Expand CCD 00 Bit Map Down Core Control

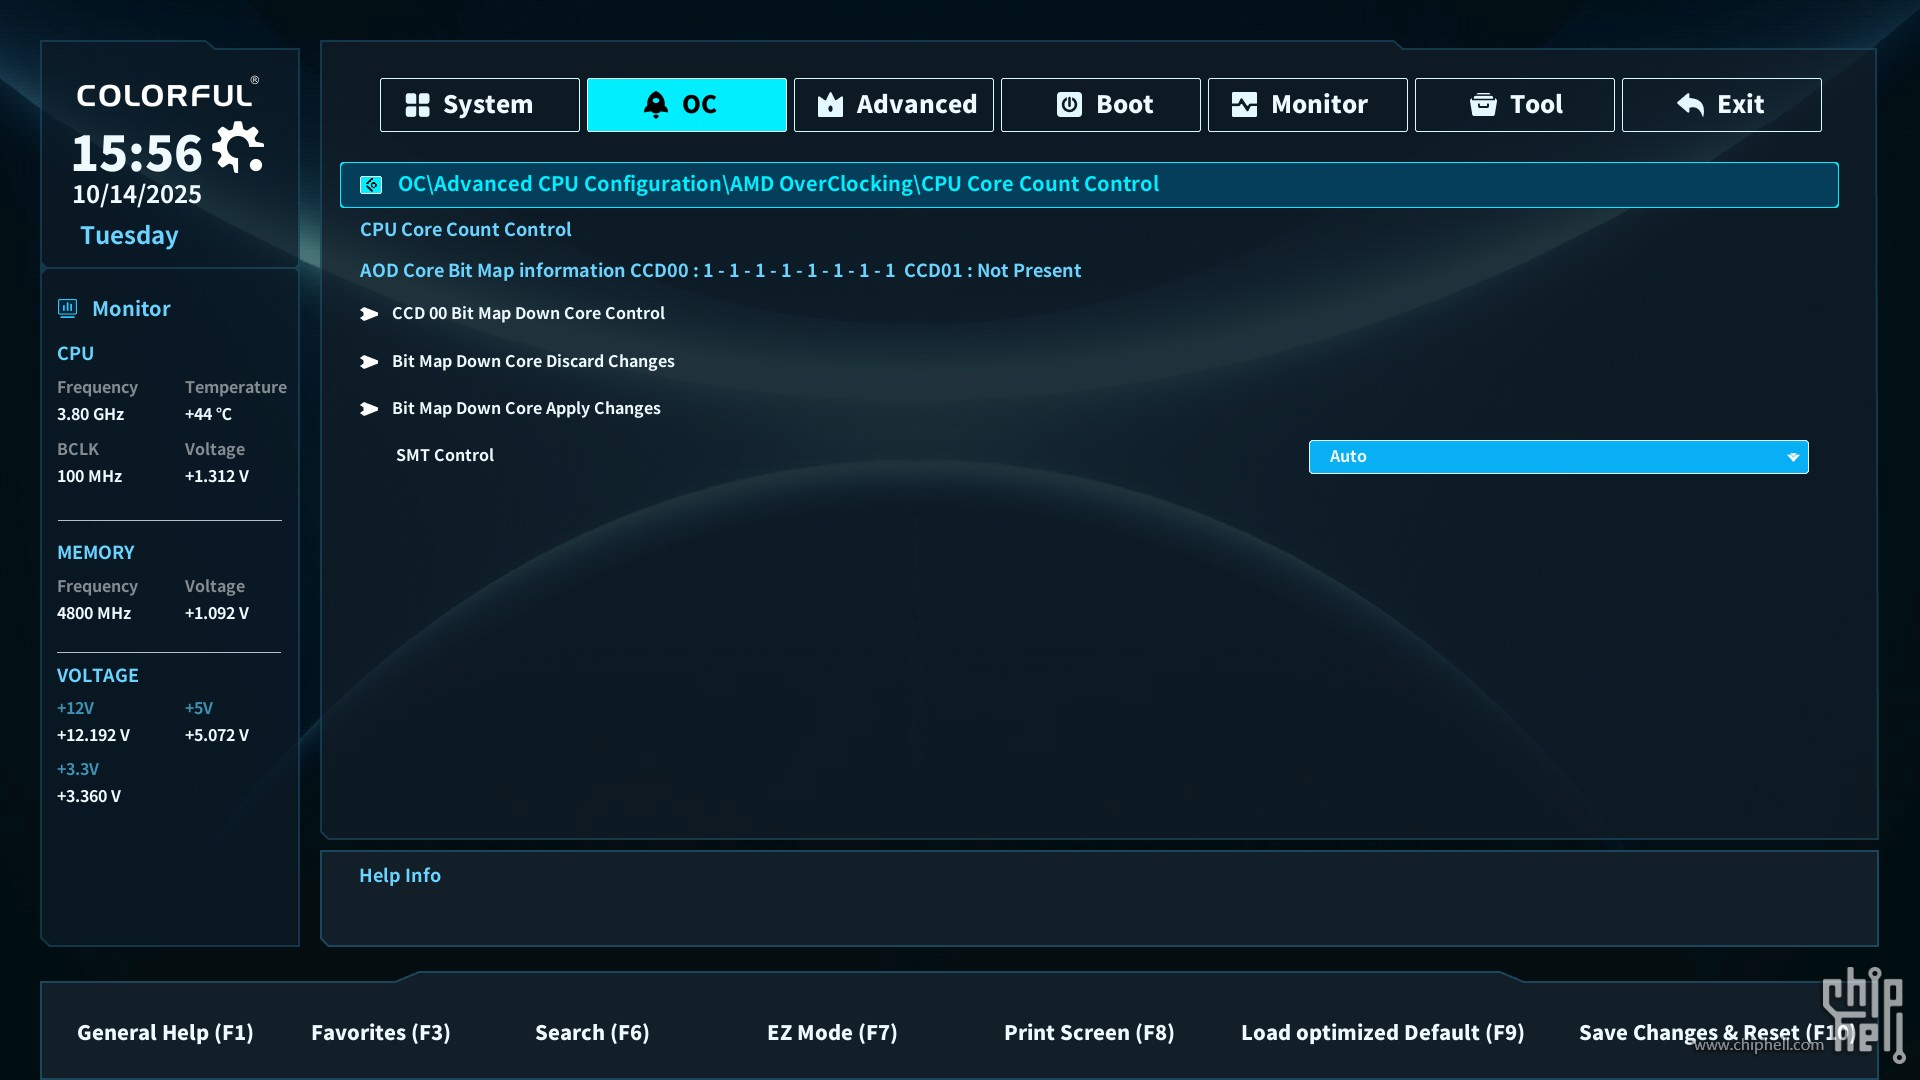pos(528,314)
